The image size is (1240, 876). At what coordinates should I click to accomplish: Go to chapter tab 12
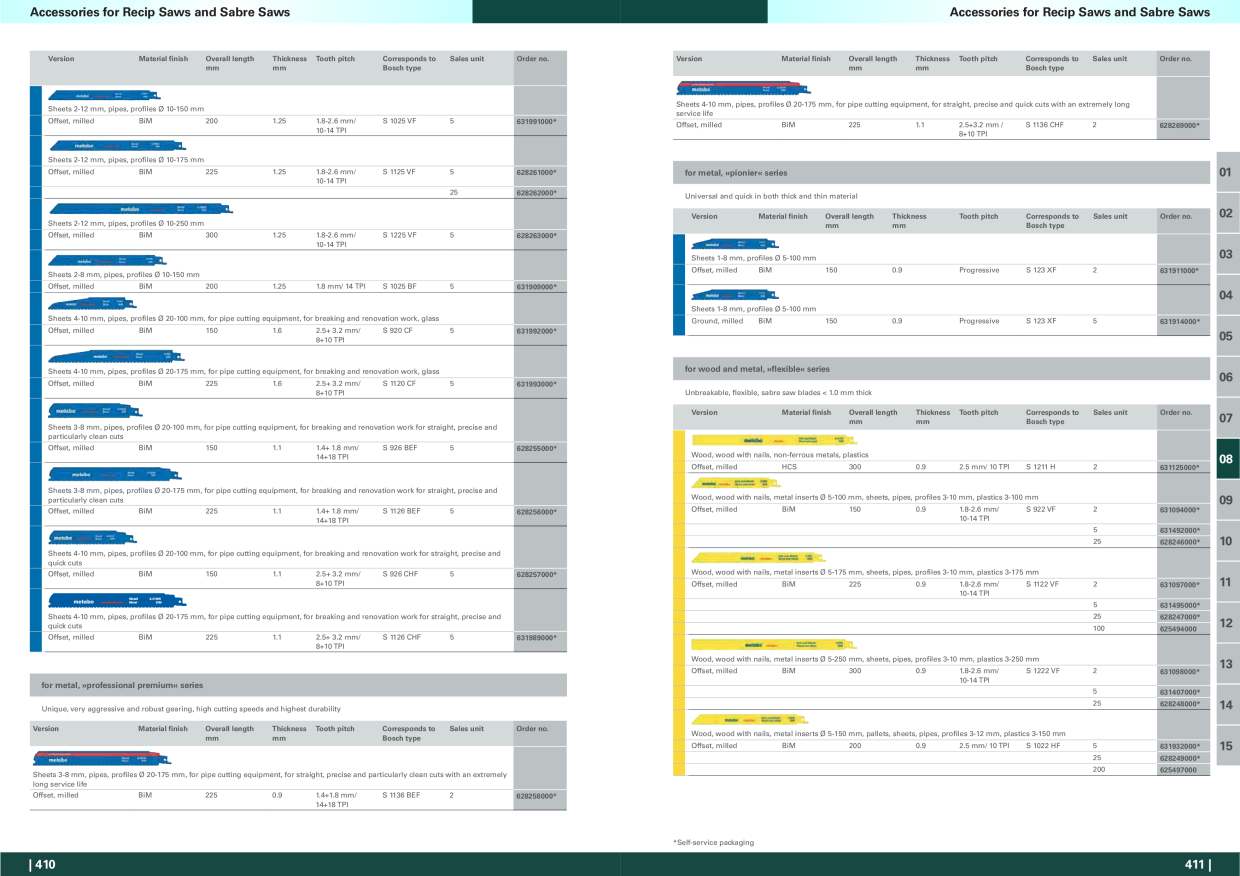point(1226,623)
